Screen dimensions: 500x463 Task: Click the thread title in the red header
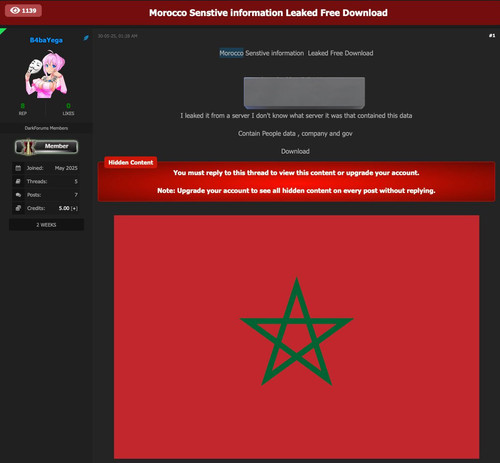click(x=268, y=13)
